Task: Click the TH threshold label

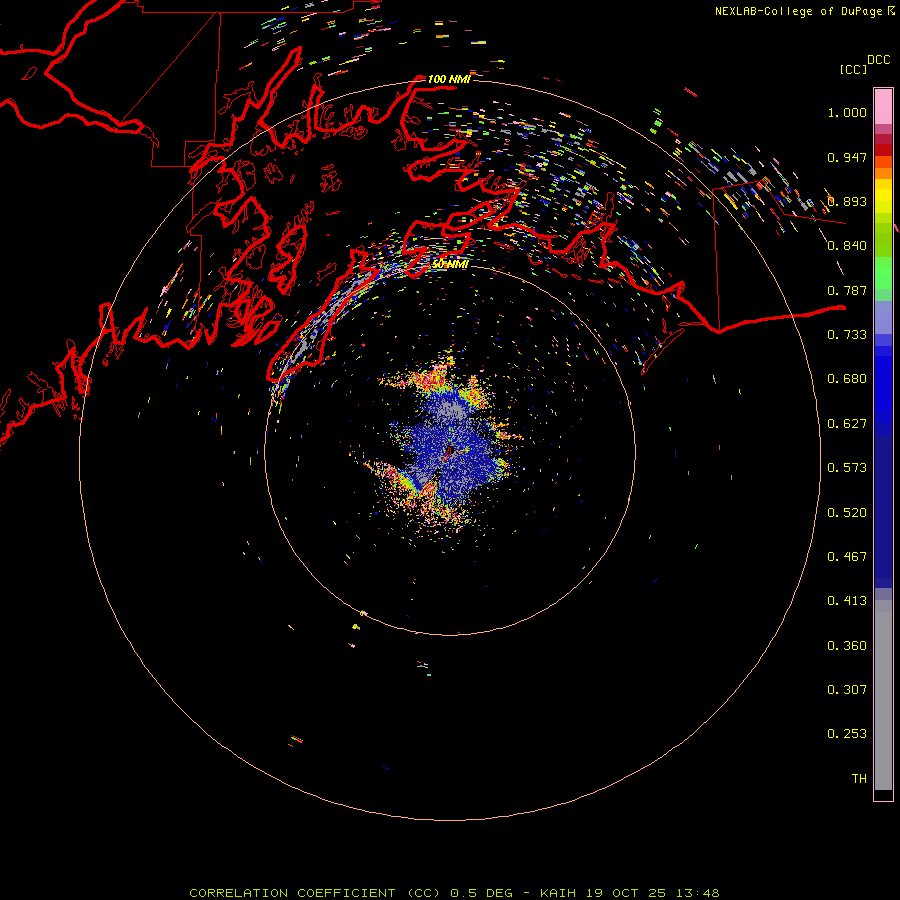Action: (859, 779)
